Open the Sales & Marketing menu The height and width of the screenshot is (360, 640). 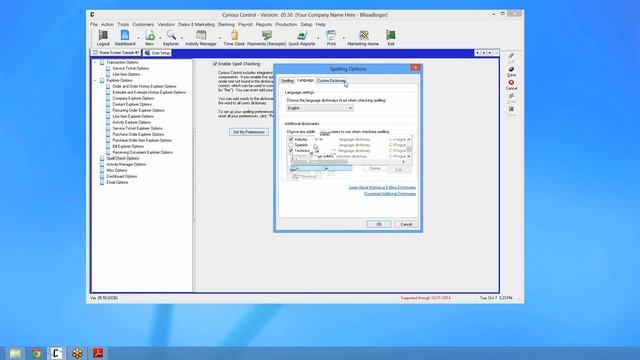click(x=196, y=24)
